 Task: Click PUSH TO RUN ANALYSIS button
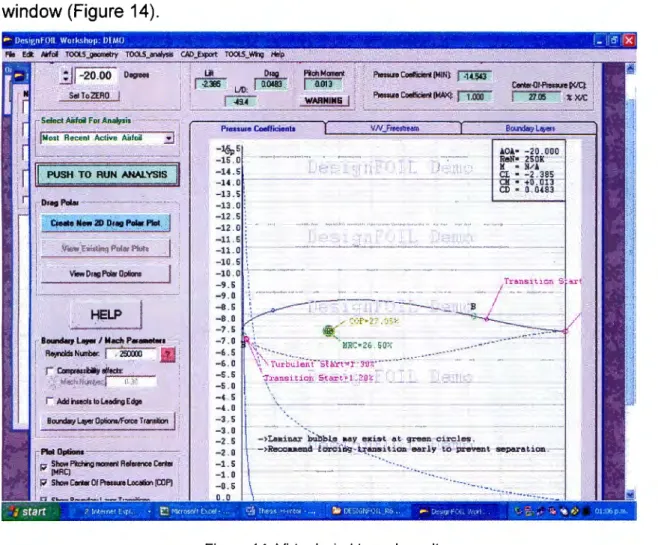click(x=107, y=175)
